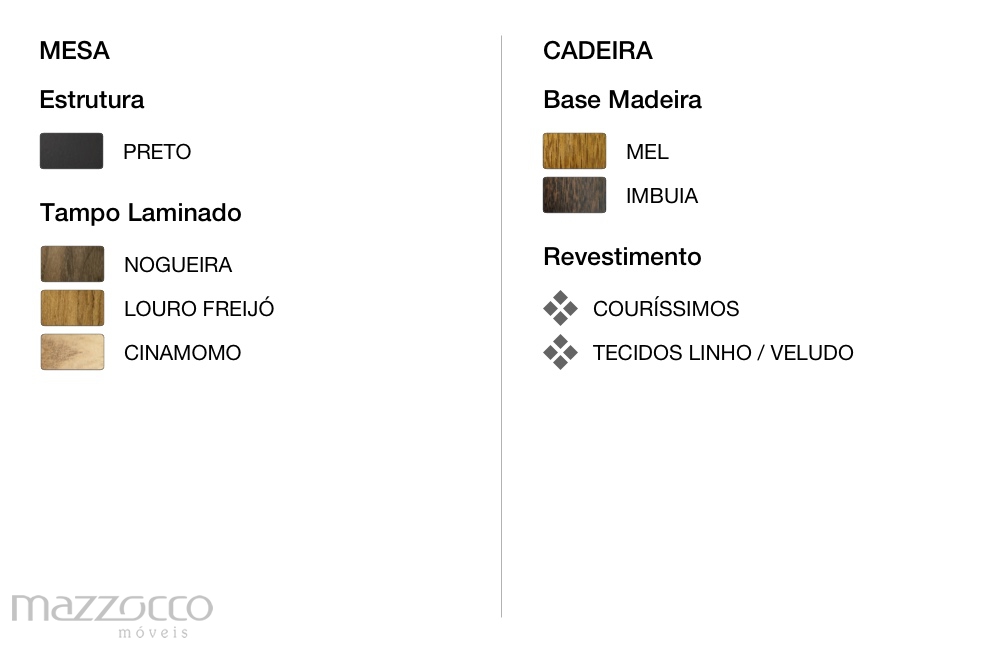Click the MESA section heading

[x=75, y=50]
